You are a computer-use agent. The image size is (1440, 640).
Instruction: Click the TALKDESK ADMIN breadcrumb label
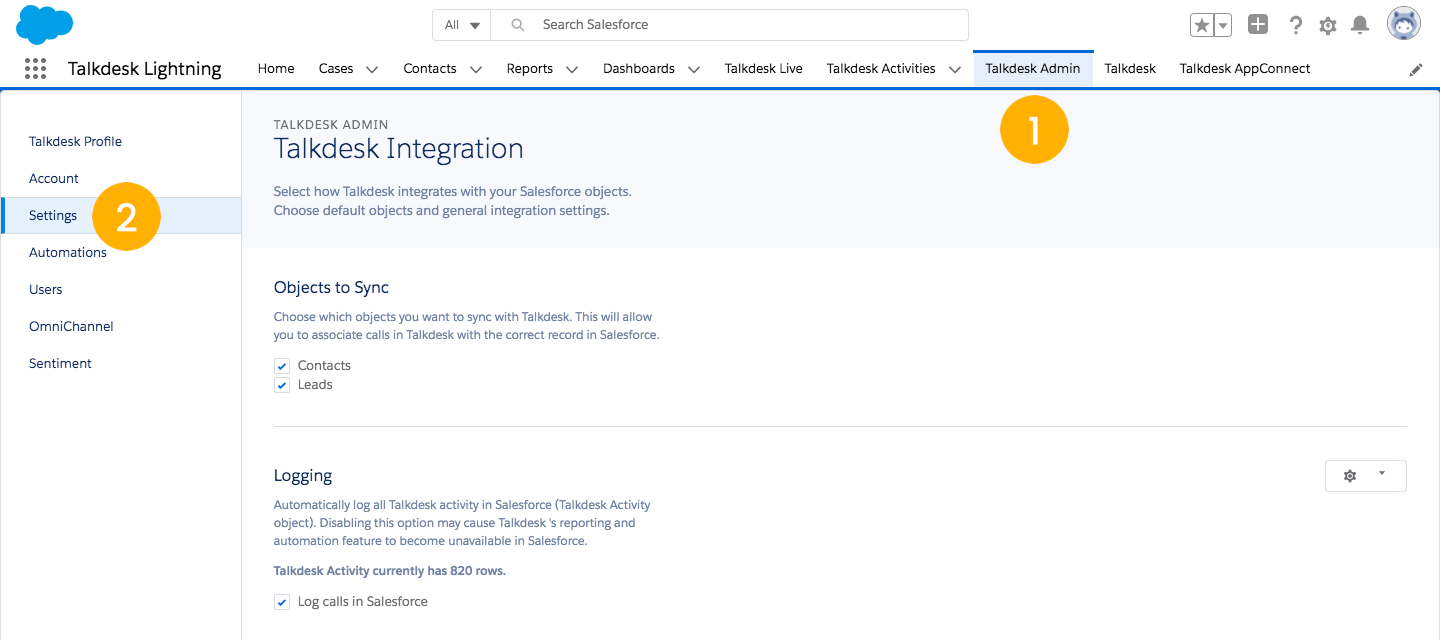[x=331, y=125]
